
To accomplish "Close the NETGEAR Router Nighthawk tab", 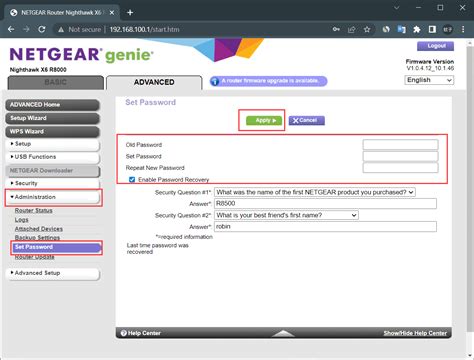I will 112,13.
